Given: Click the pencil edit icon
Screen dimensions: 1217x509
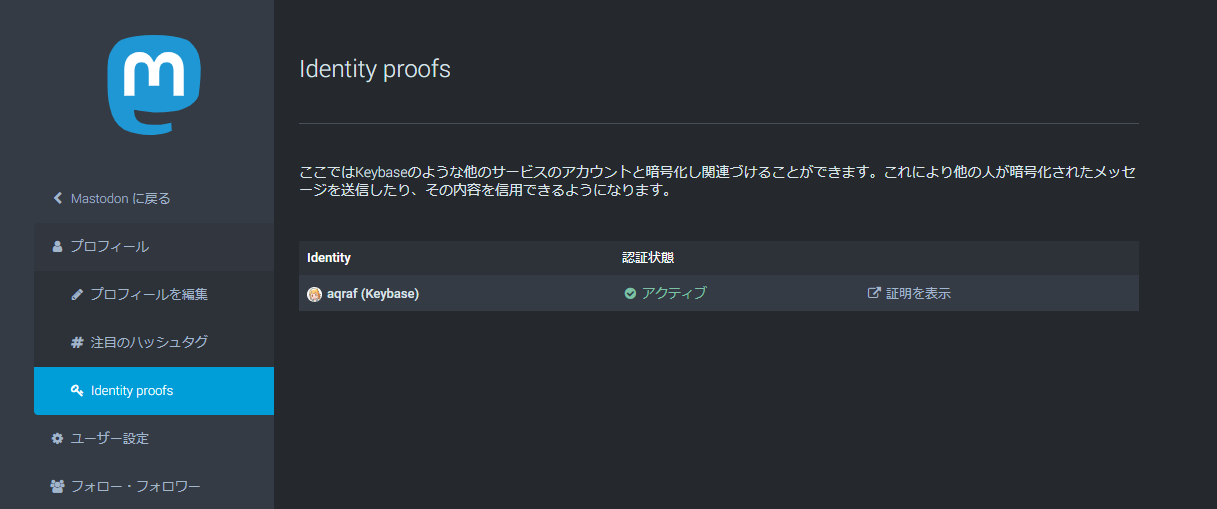Looking at the screenshot, I should point(77,294).
